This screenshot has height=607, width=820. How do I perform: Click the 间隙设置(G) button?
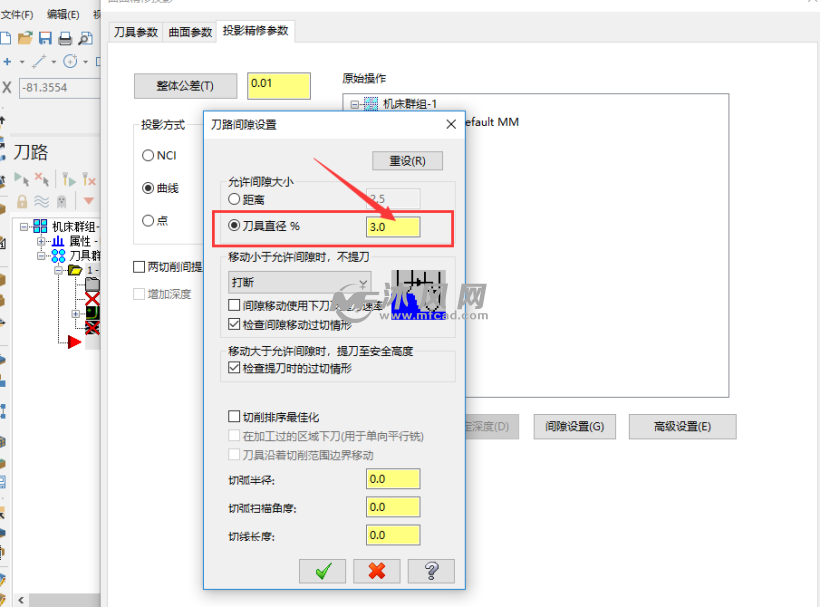tap(574, 427)
